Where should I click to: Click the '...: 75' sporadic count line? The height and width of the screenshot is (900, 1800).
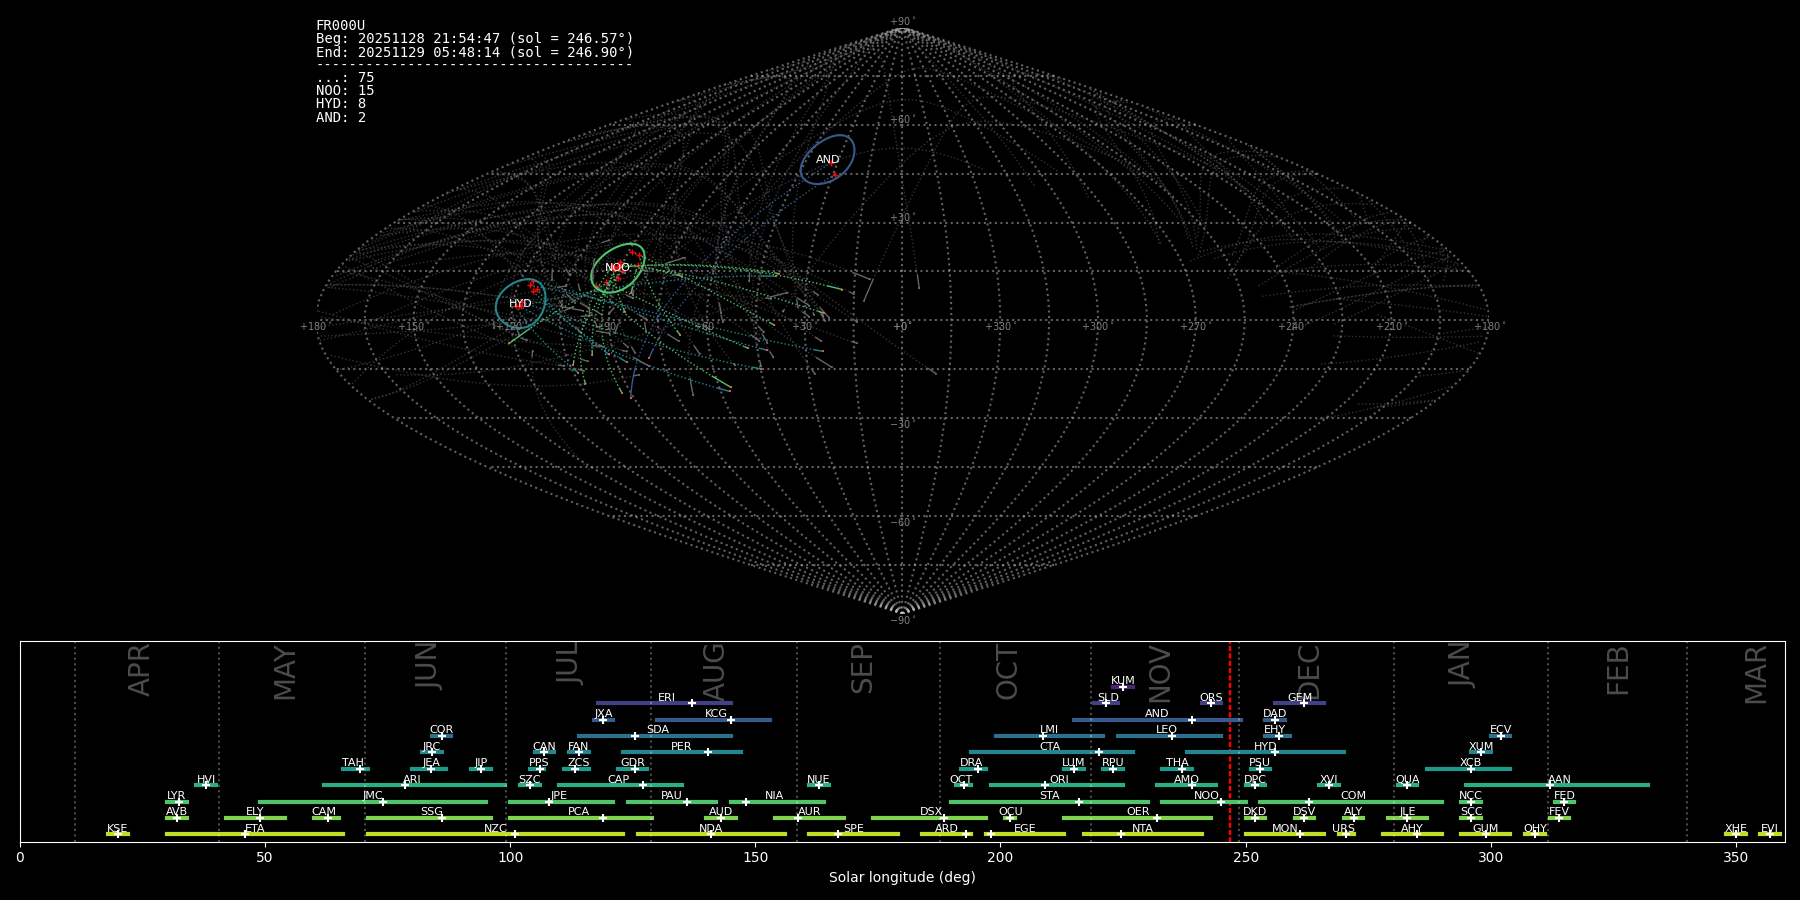(x=345, y=78)
